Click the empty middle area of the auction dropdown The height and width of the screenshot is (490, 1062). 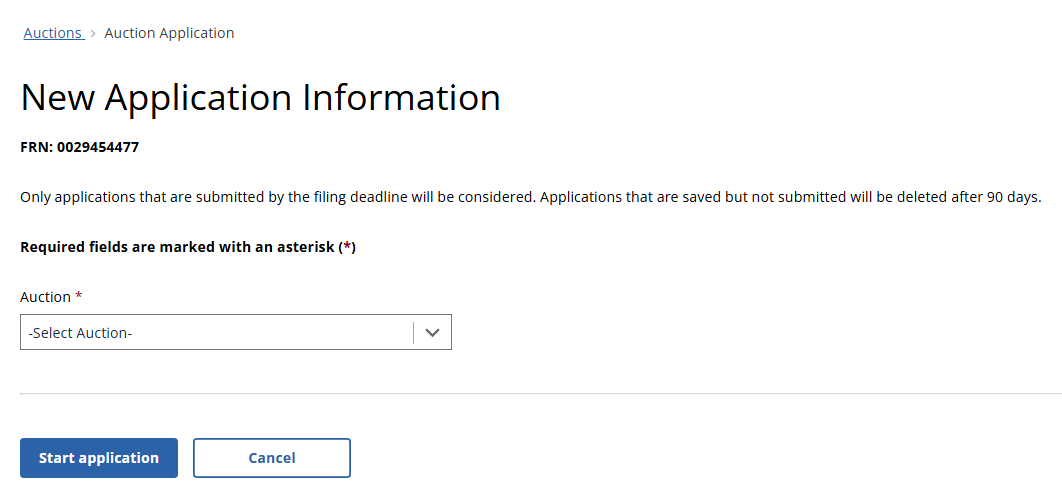(x=270, y=333)
